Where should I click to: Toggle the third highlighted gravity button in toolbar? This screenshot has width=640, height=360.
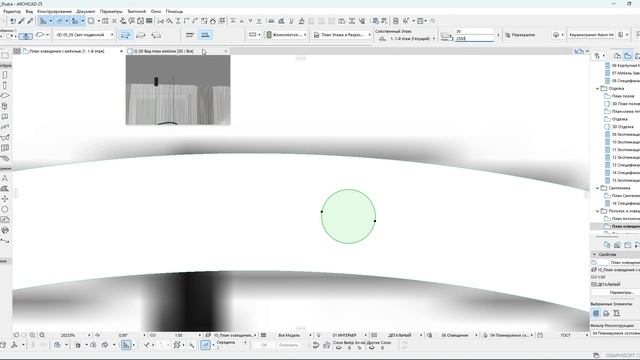click(75, 21)
